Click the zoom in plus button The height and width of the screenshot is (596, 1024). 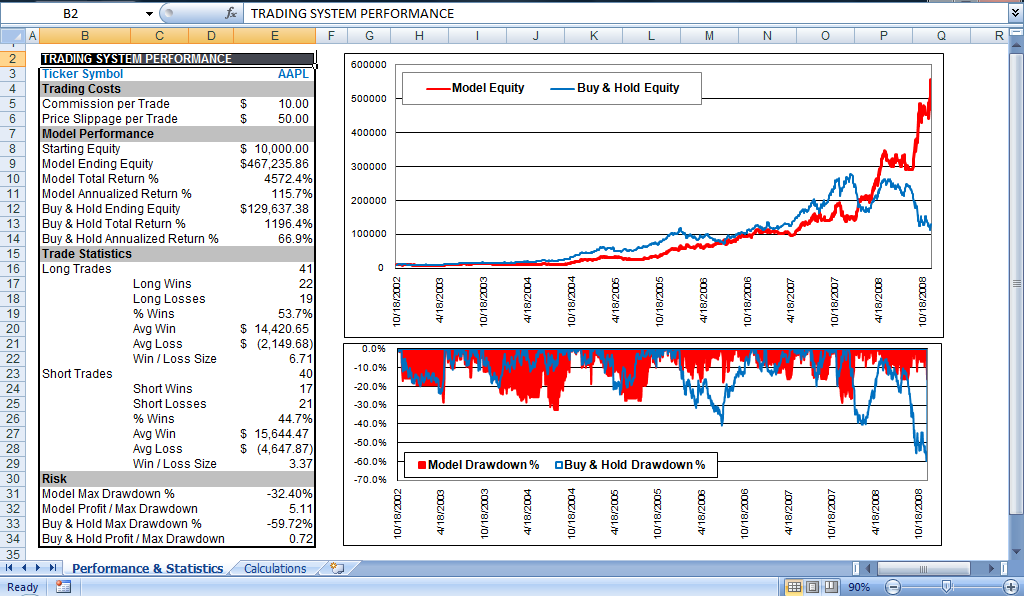[x=1011, y=587]
